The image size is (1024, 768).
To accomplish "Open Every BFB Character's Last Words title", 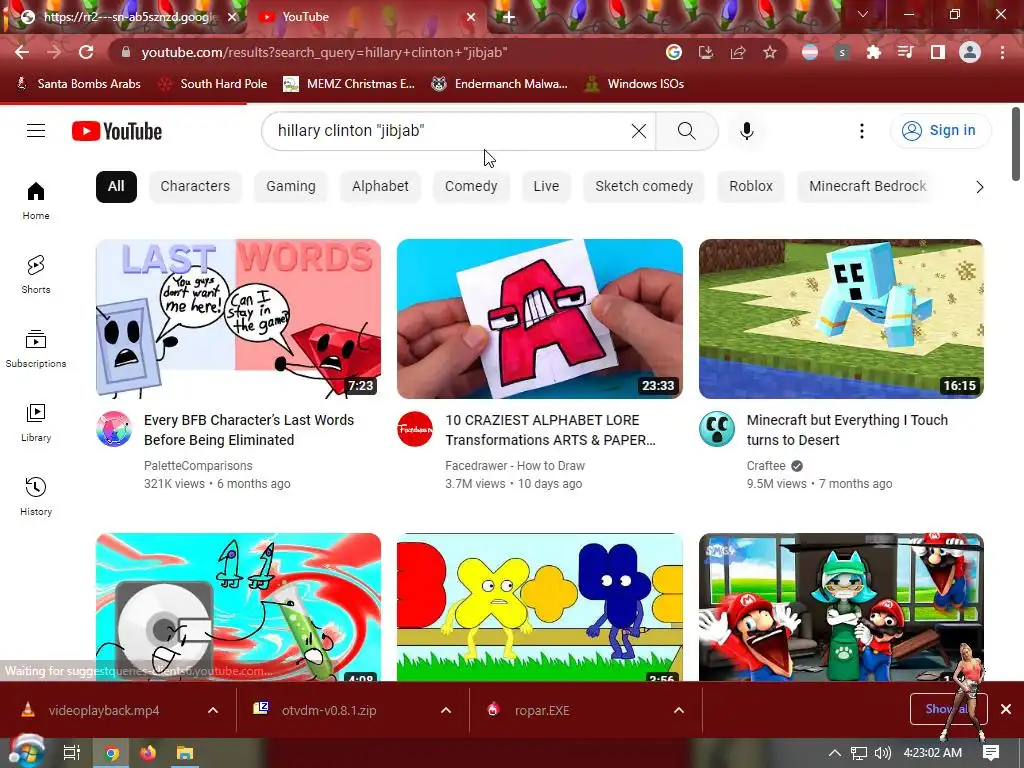I will click(249, 430).
